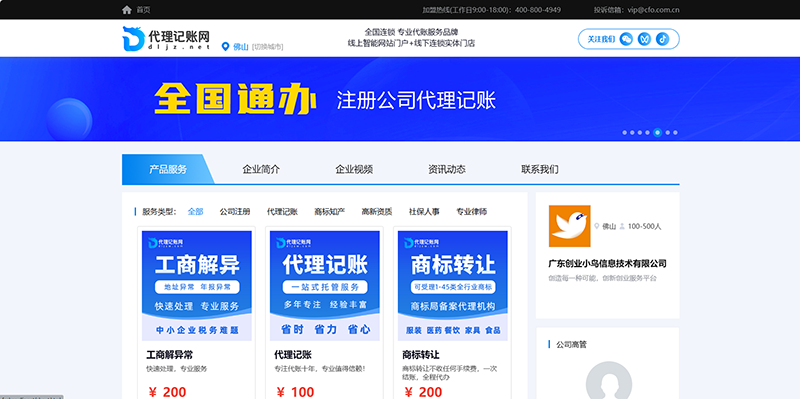Open the 商标转让 product image

click(x=453, y=286)
